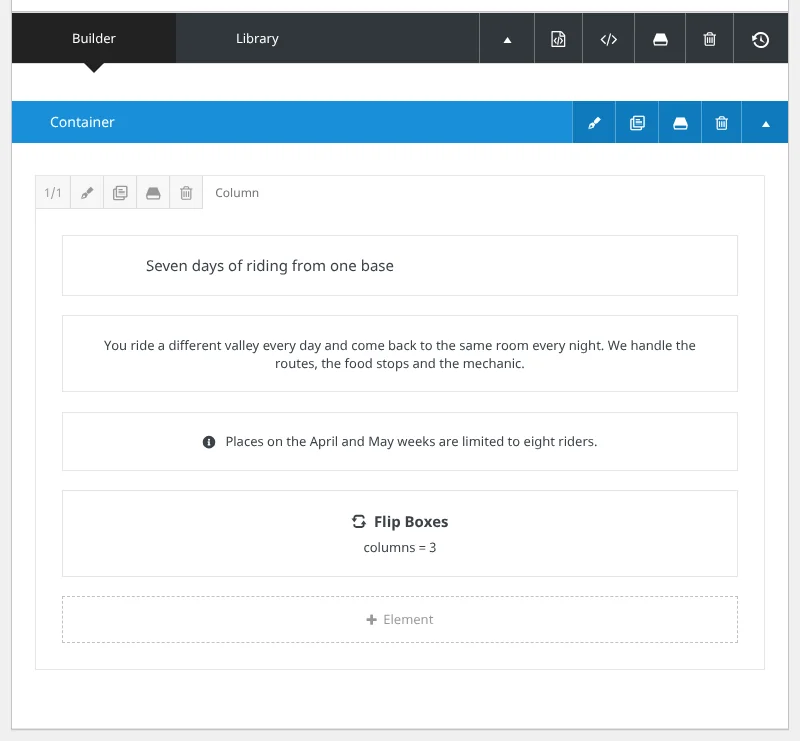Save the Container to library

click(680, 122)
